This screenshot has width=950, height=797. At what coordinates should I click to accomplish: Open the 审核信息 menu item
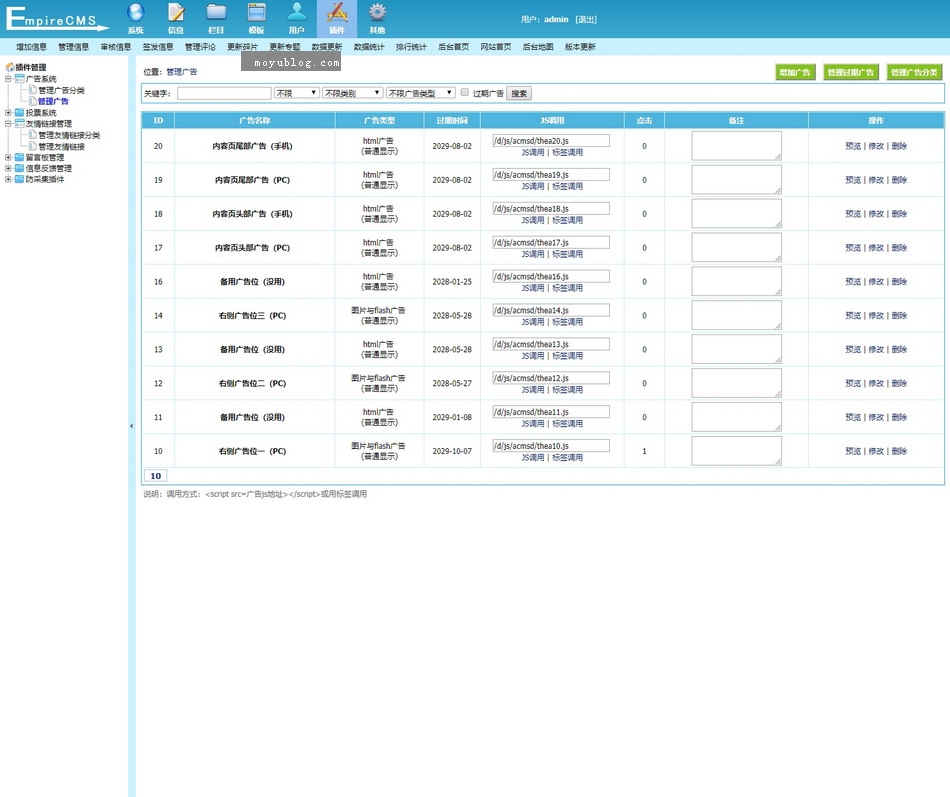[x=116, y=47]
